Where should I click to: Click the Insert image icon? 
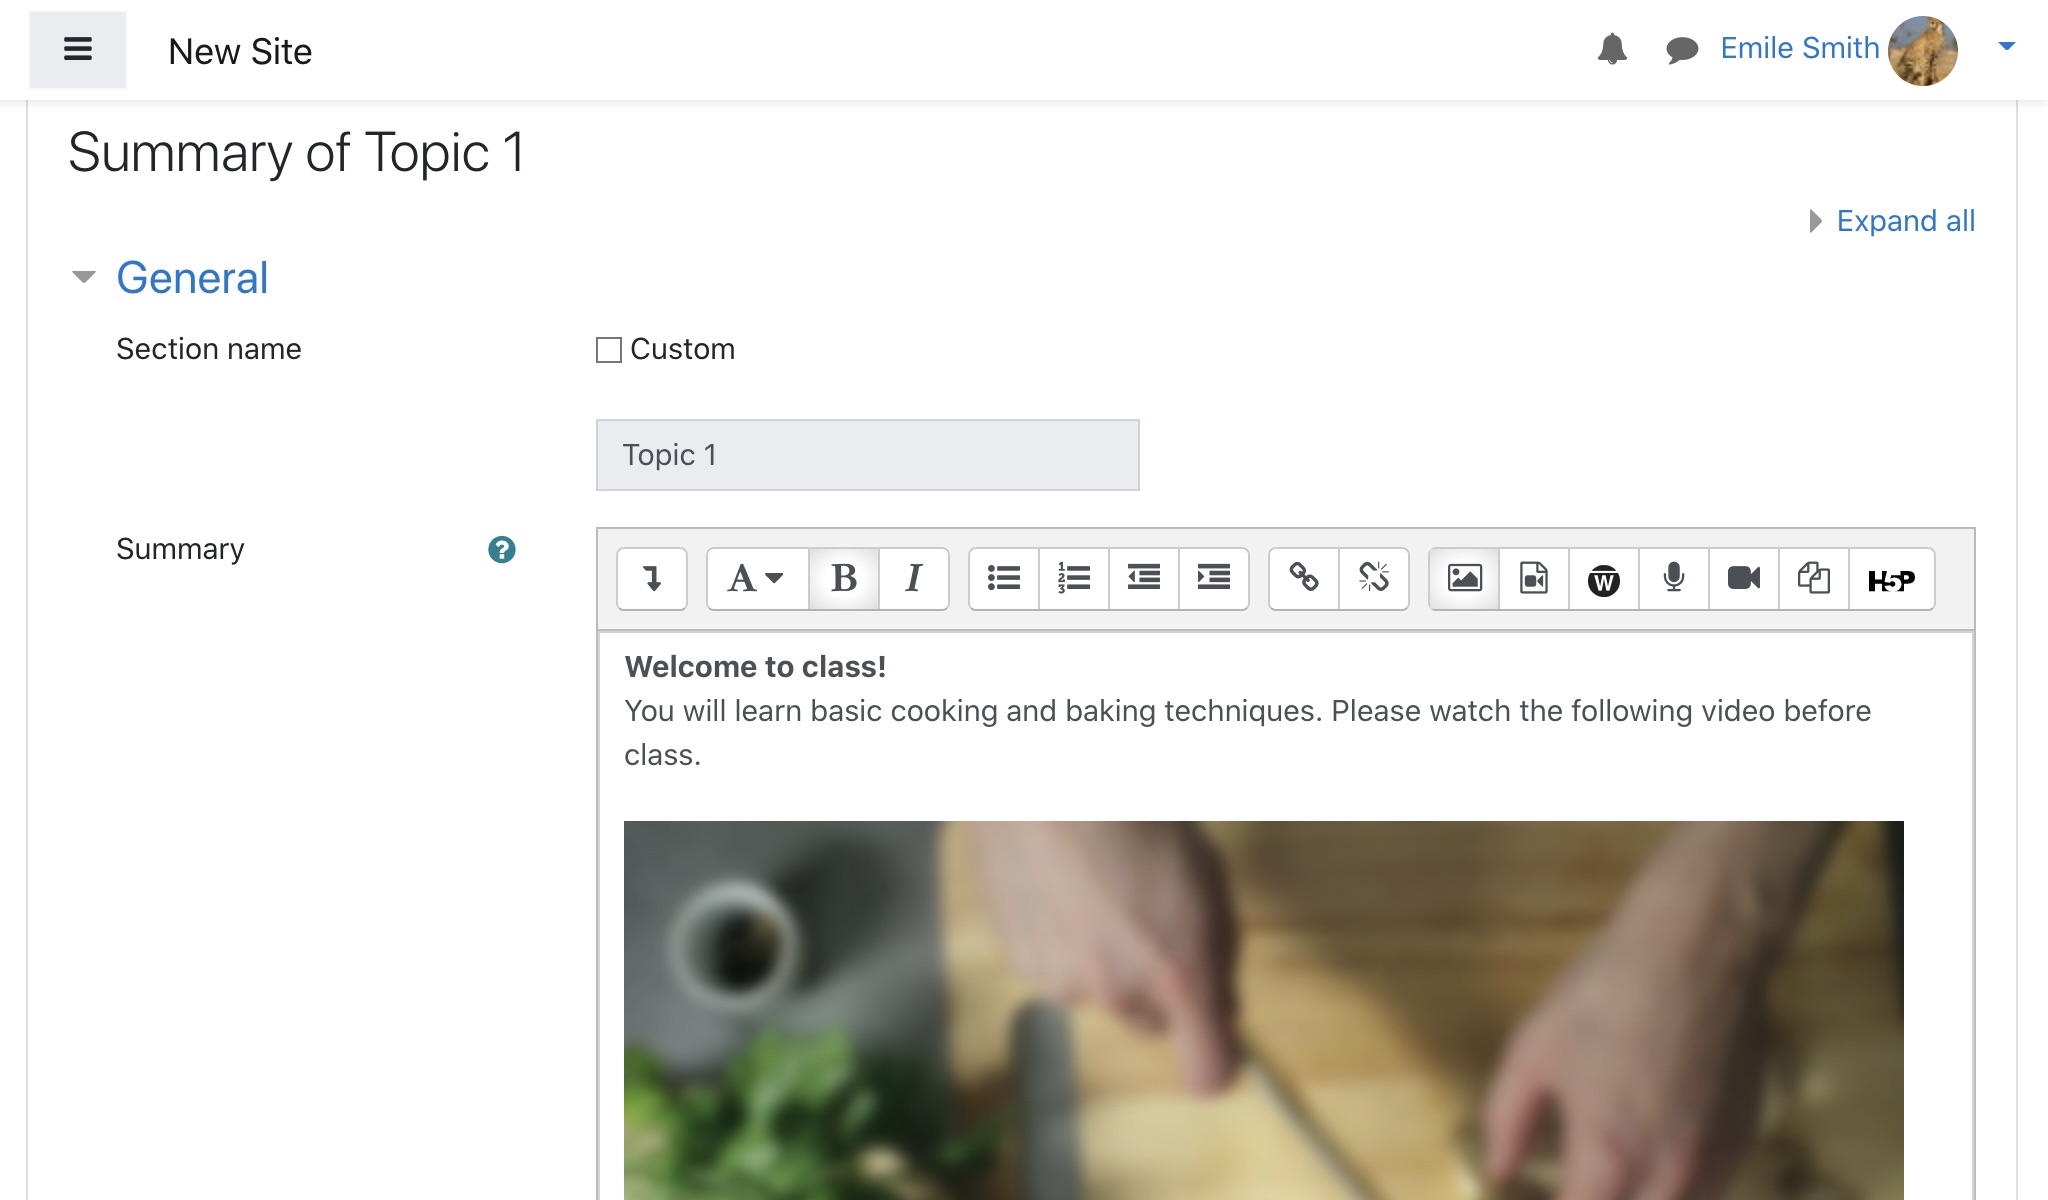1462,577
